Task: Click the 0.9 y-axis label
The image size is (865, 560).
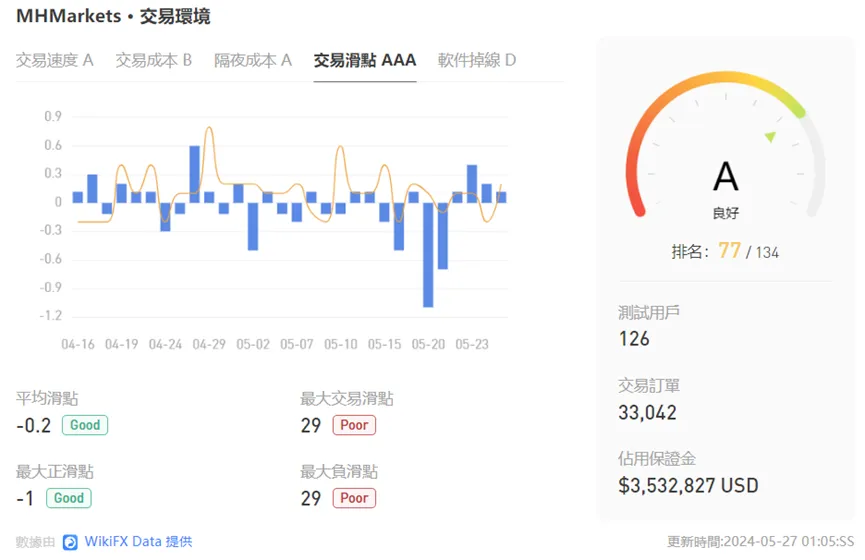Action: [x=53, y=116]
